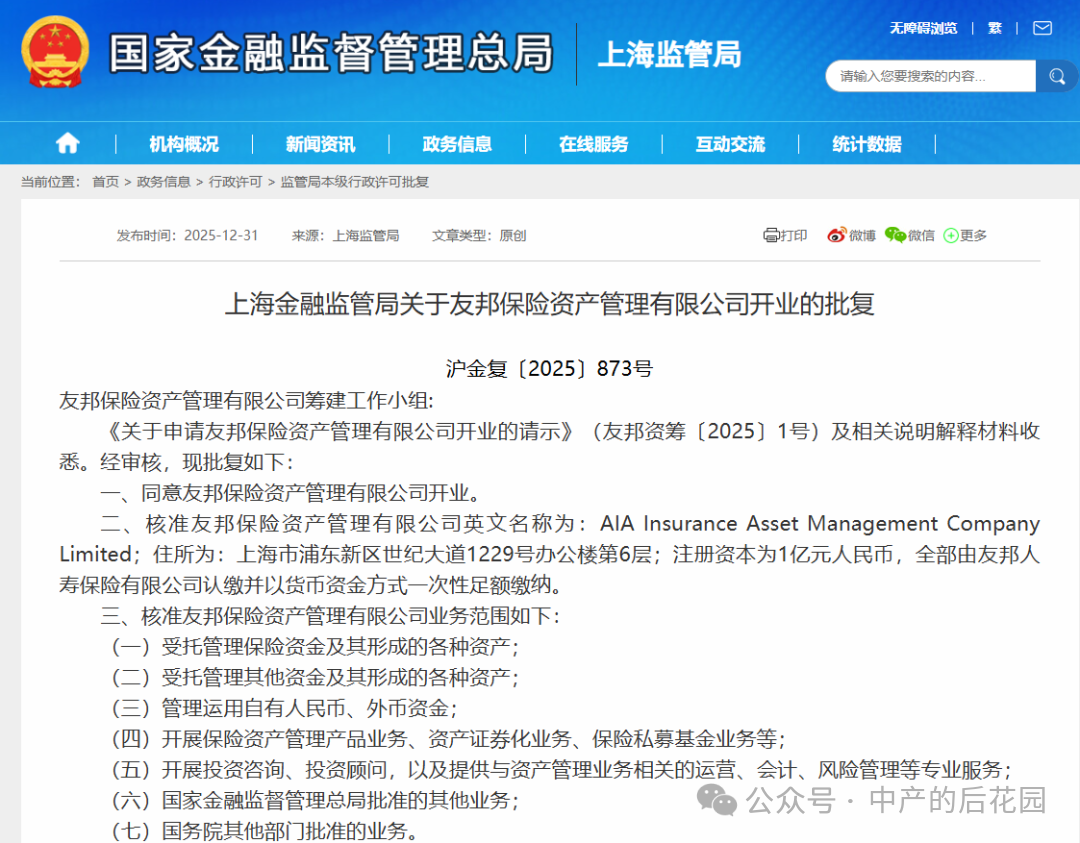Click 打印 text button
This screenshot has height=843, width=1080.
pos(793,236)
